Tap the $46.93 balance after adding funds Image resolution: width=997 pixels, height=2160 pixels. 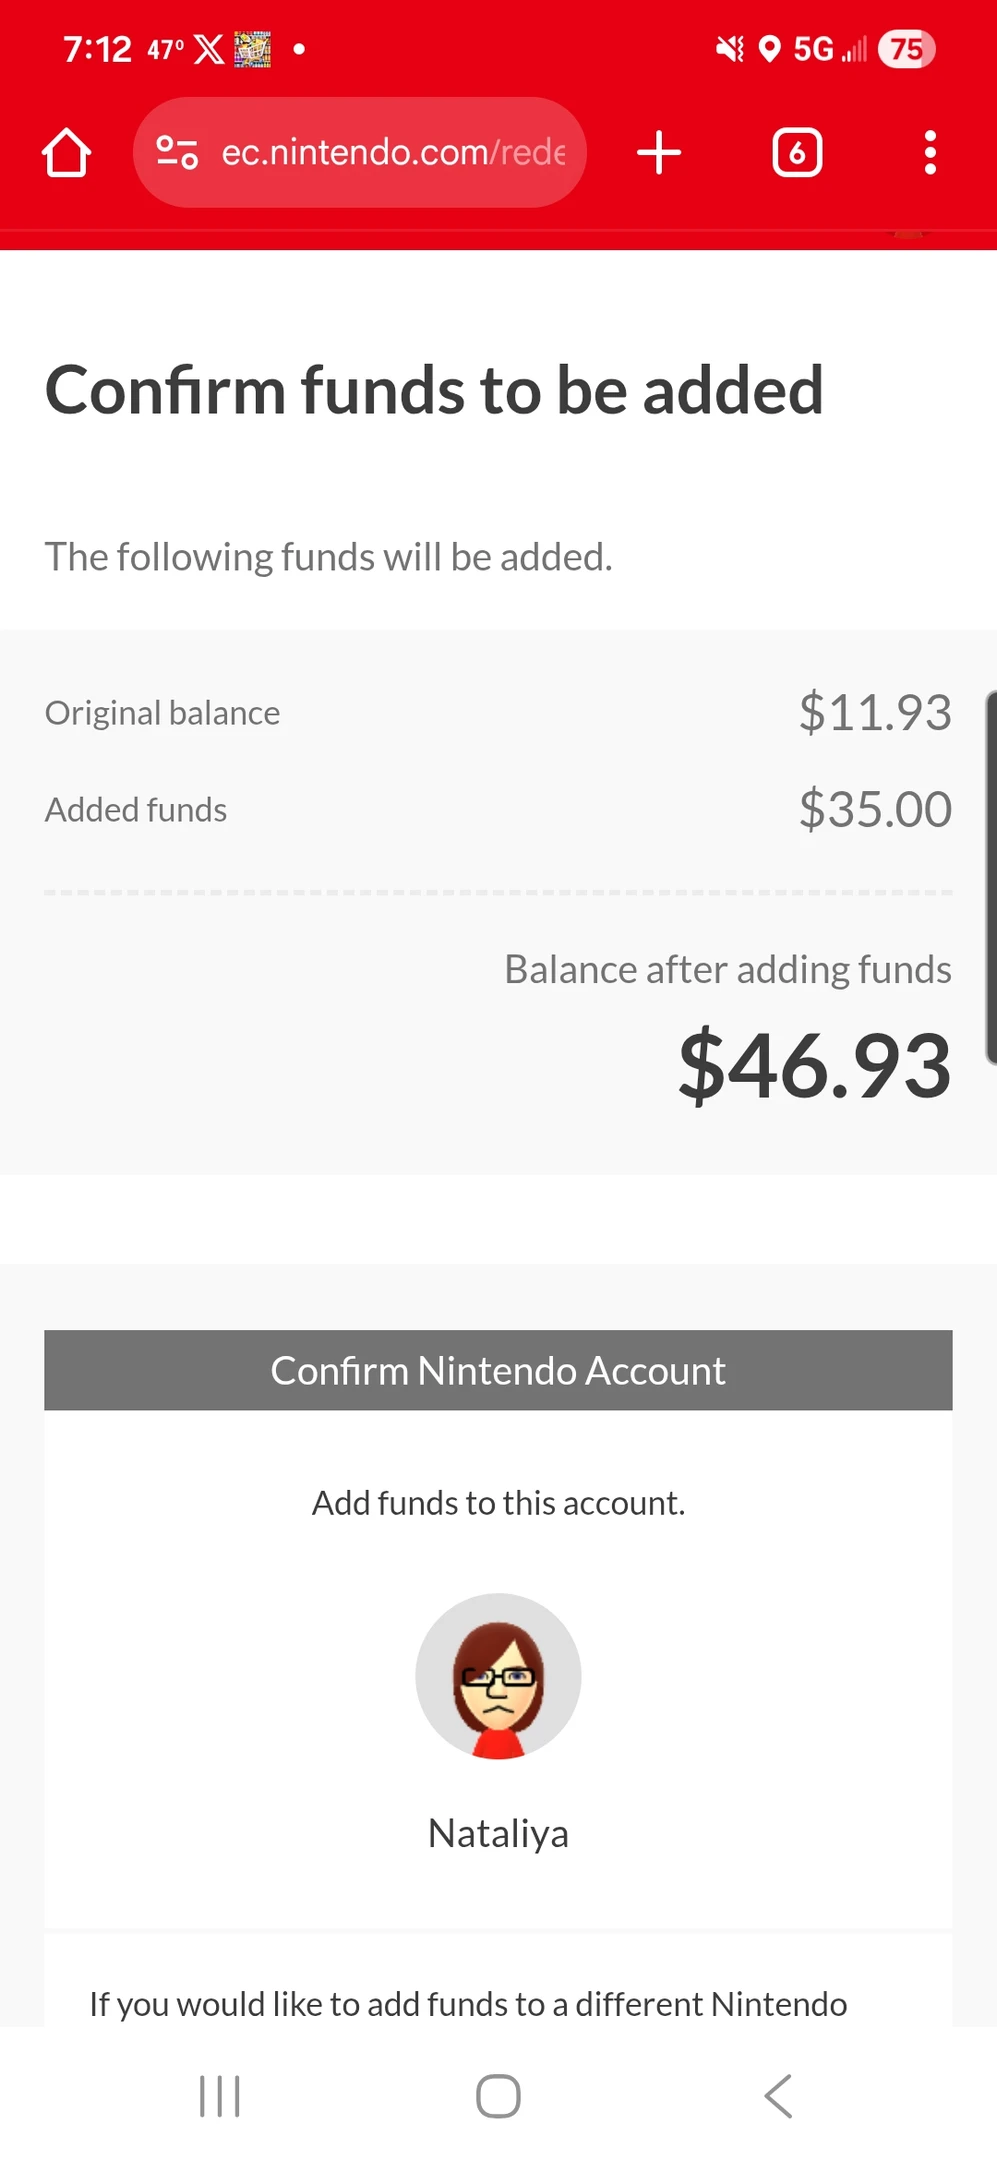[x=814, y=1065]
